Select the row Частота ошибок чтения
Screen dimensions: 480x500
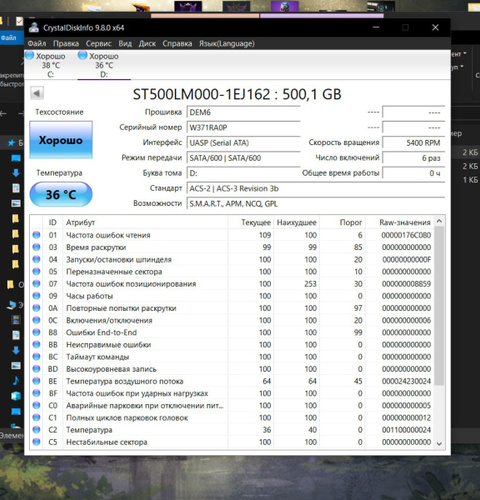coord(232,235)
